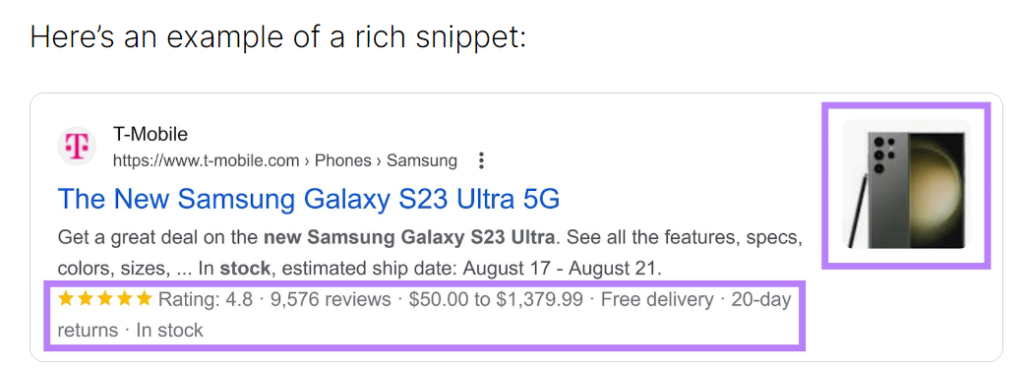Click the Rating: 4.8 text
The height and width of the screenshot is (371, 1024).
(x=205, y=300)
